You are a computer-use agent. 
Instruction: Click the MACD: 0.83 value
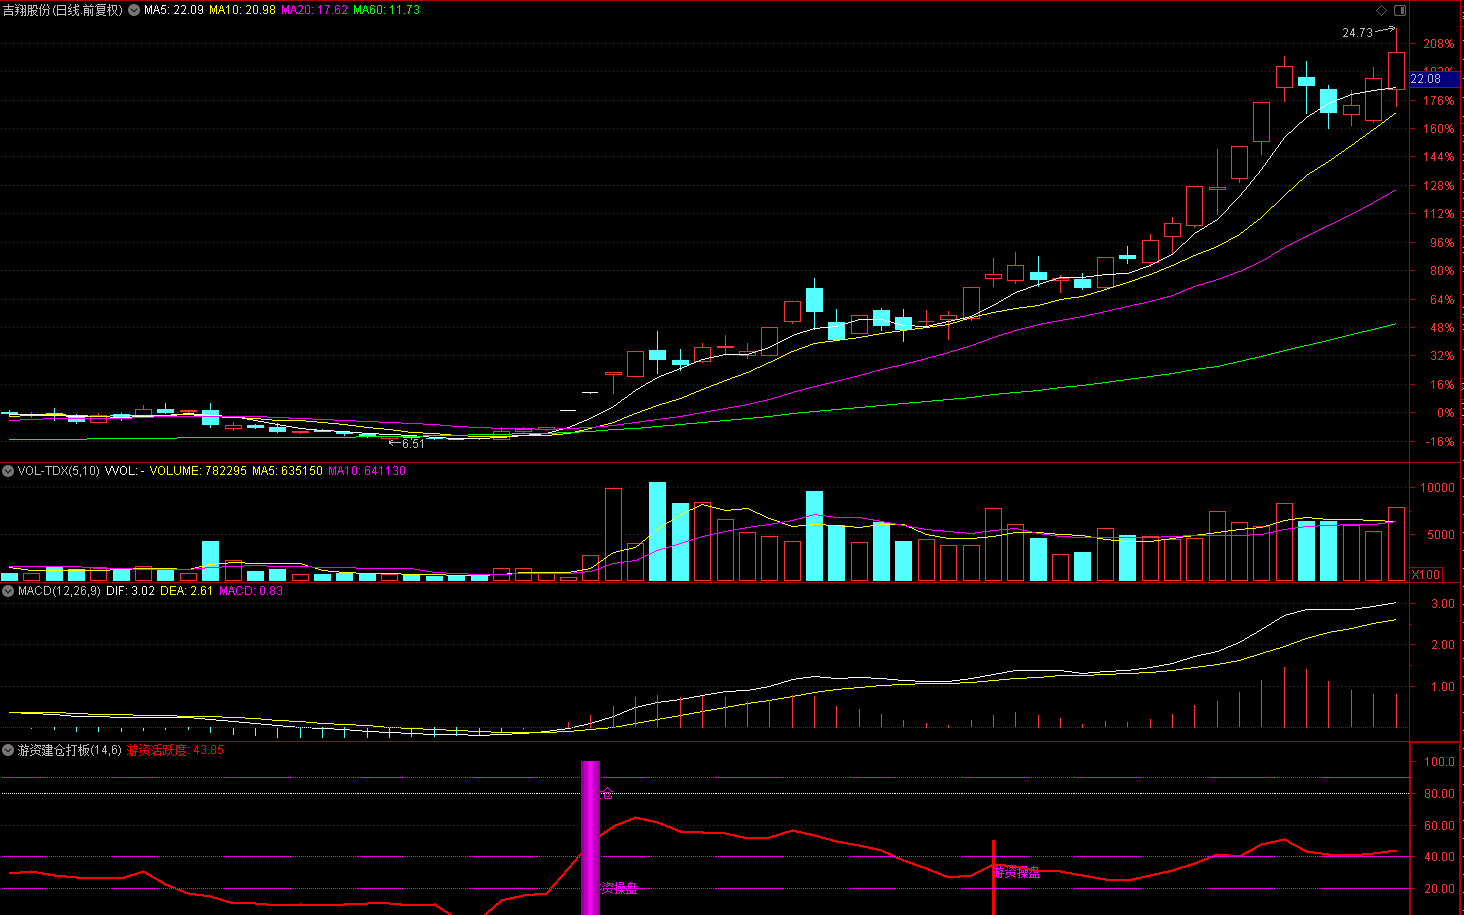click(251, 591)
